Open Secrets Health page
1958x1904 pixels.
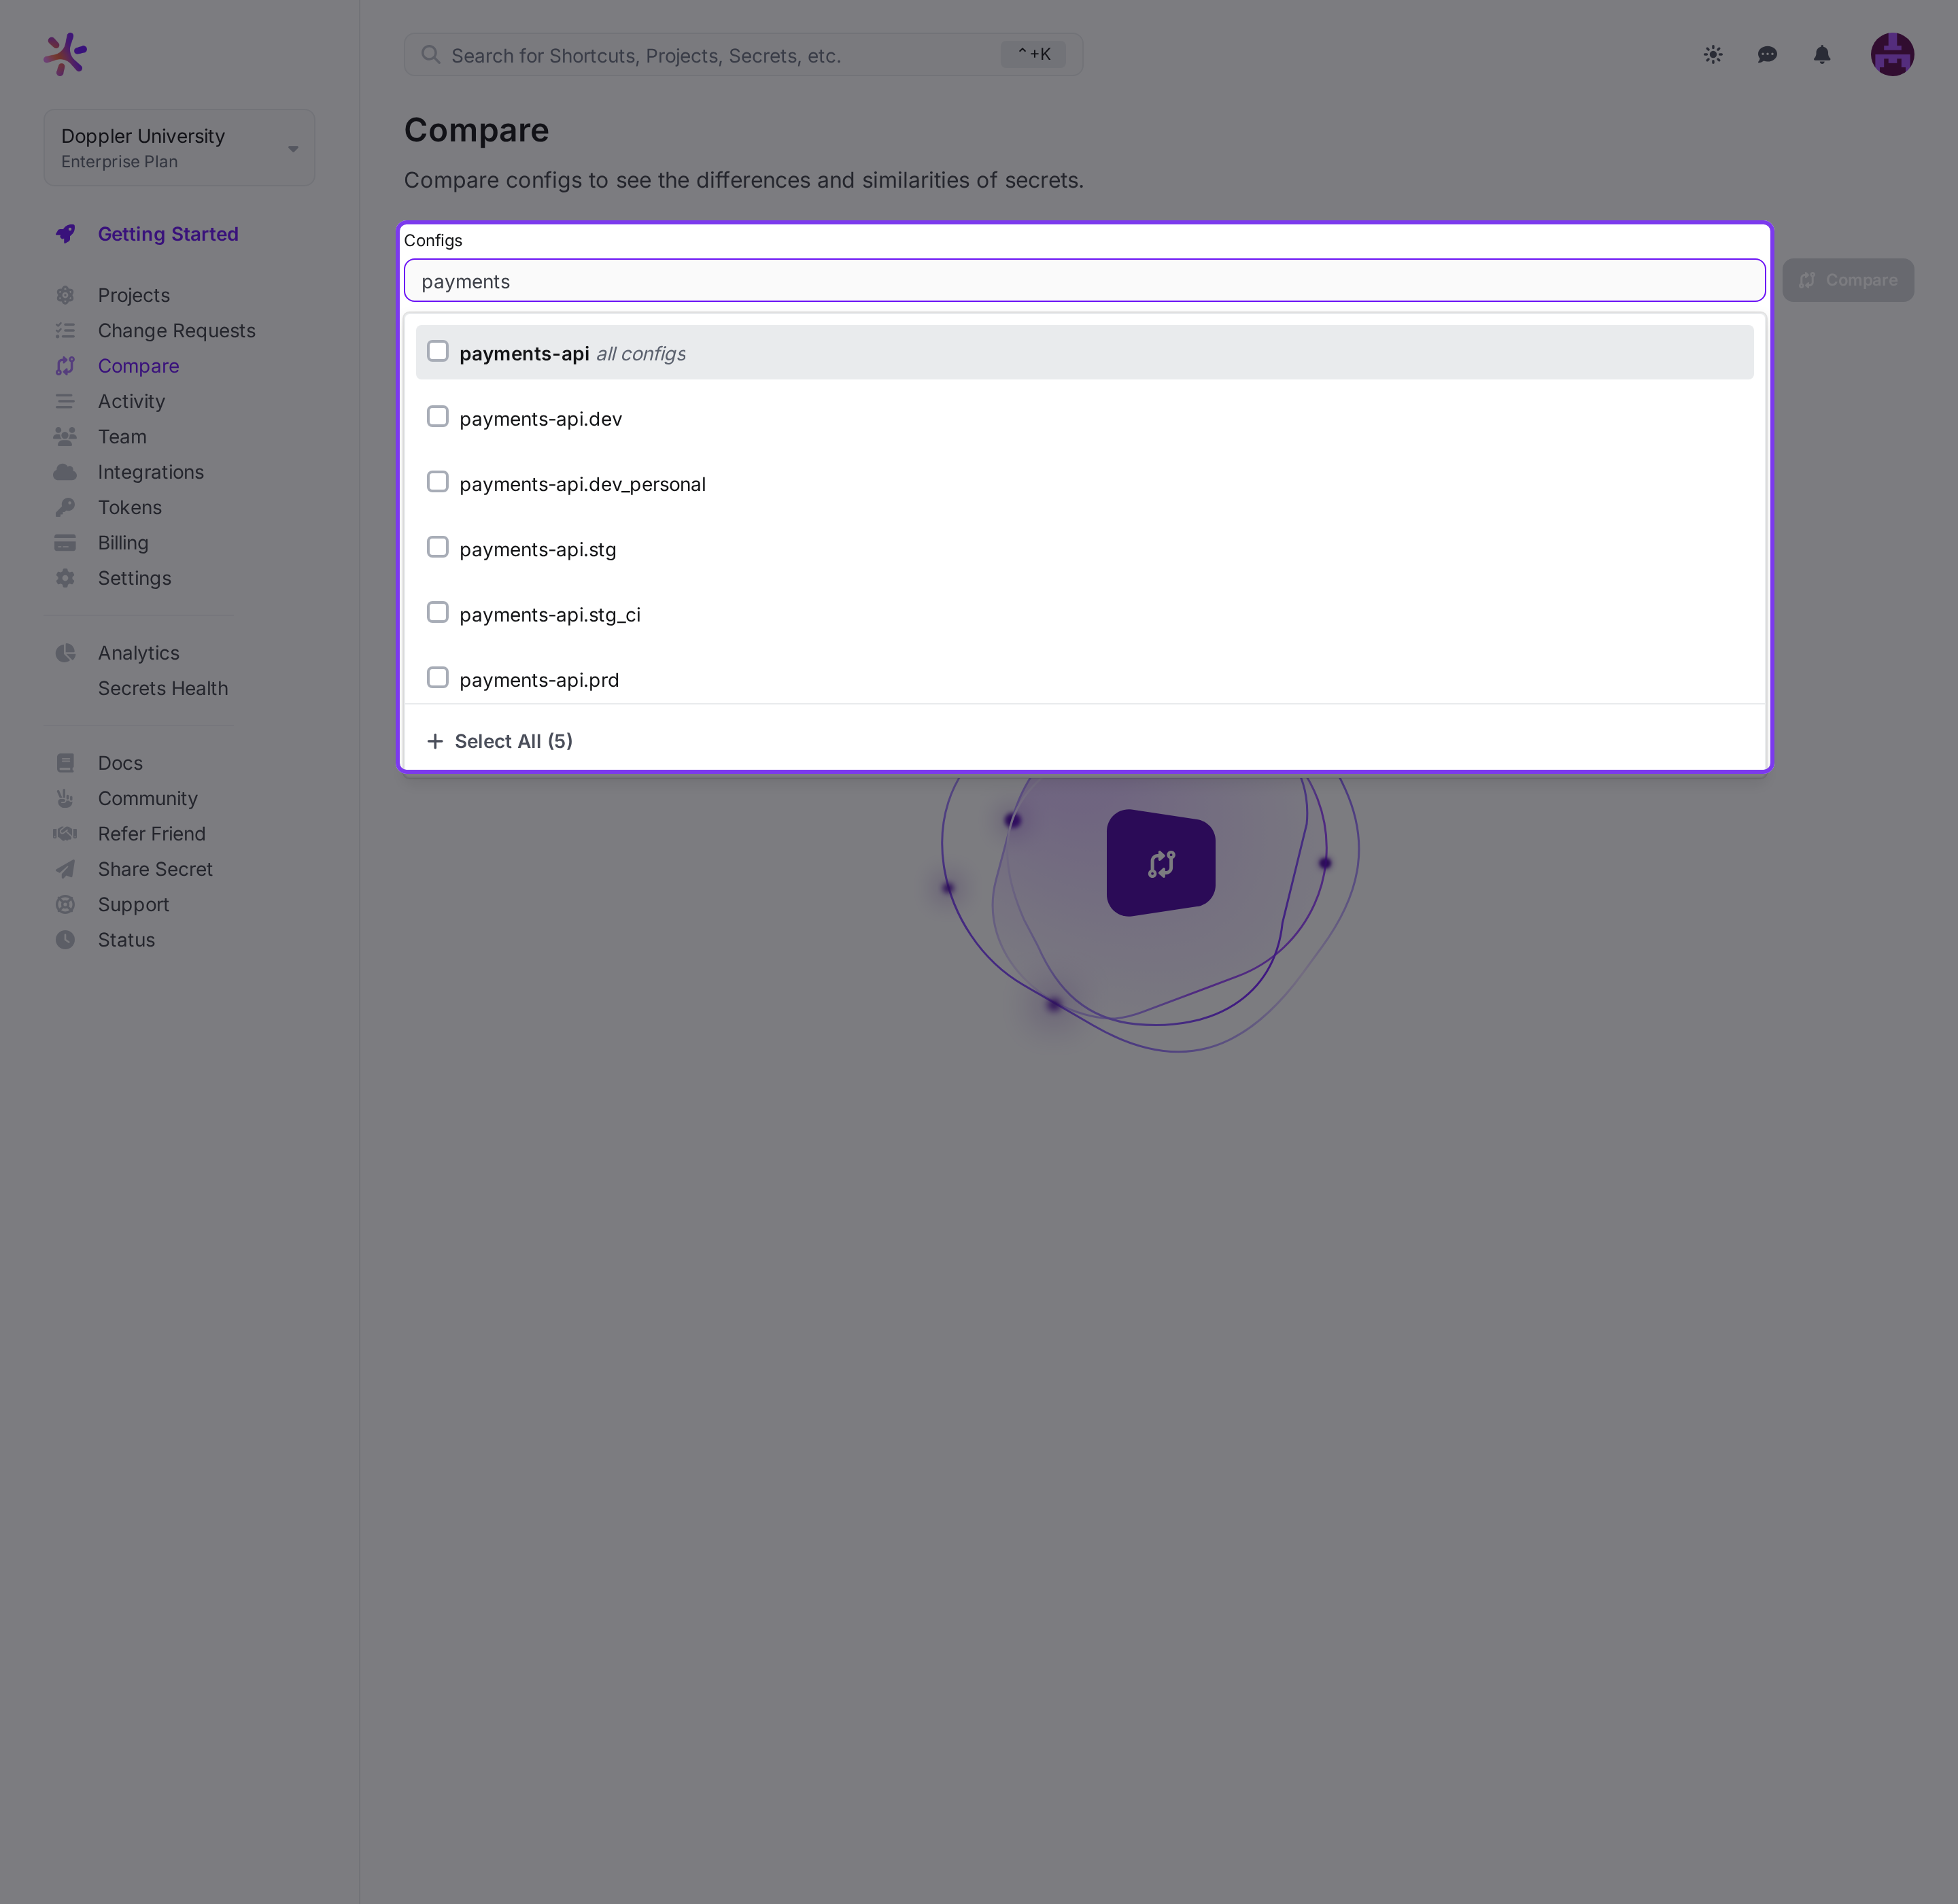click(163, 688)
